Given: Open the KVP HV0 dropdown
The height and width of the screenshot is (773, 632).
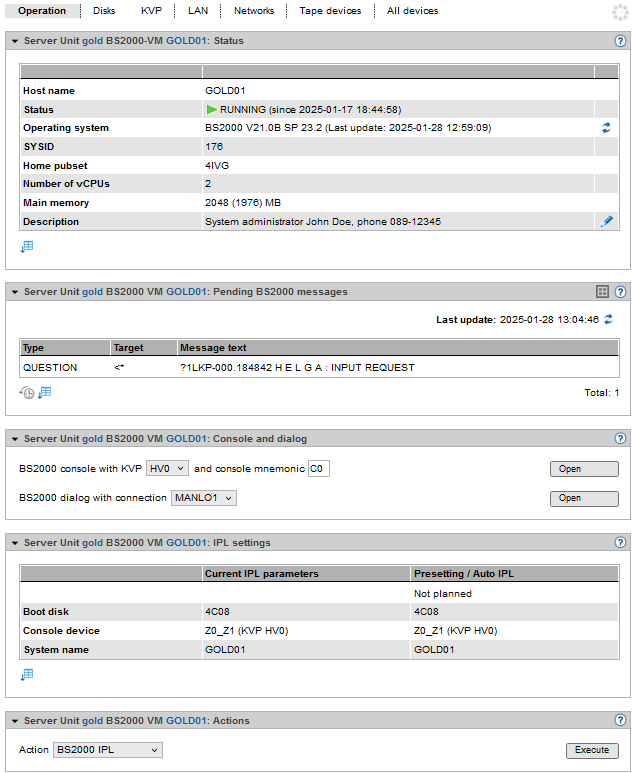Looking at the screenshot, I should 167,468.
